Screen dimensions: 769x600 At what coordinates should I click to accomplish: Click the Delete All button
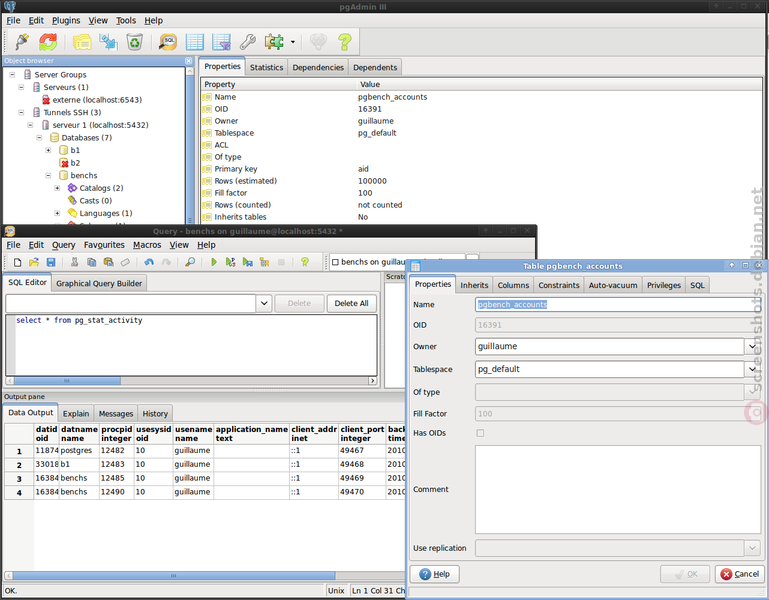pos(351,303)
